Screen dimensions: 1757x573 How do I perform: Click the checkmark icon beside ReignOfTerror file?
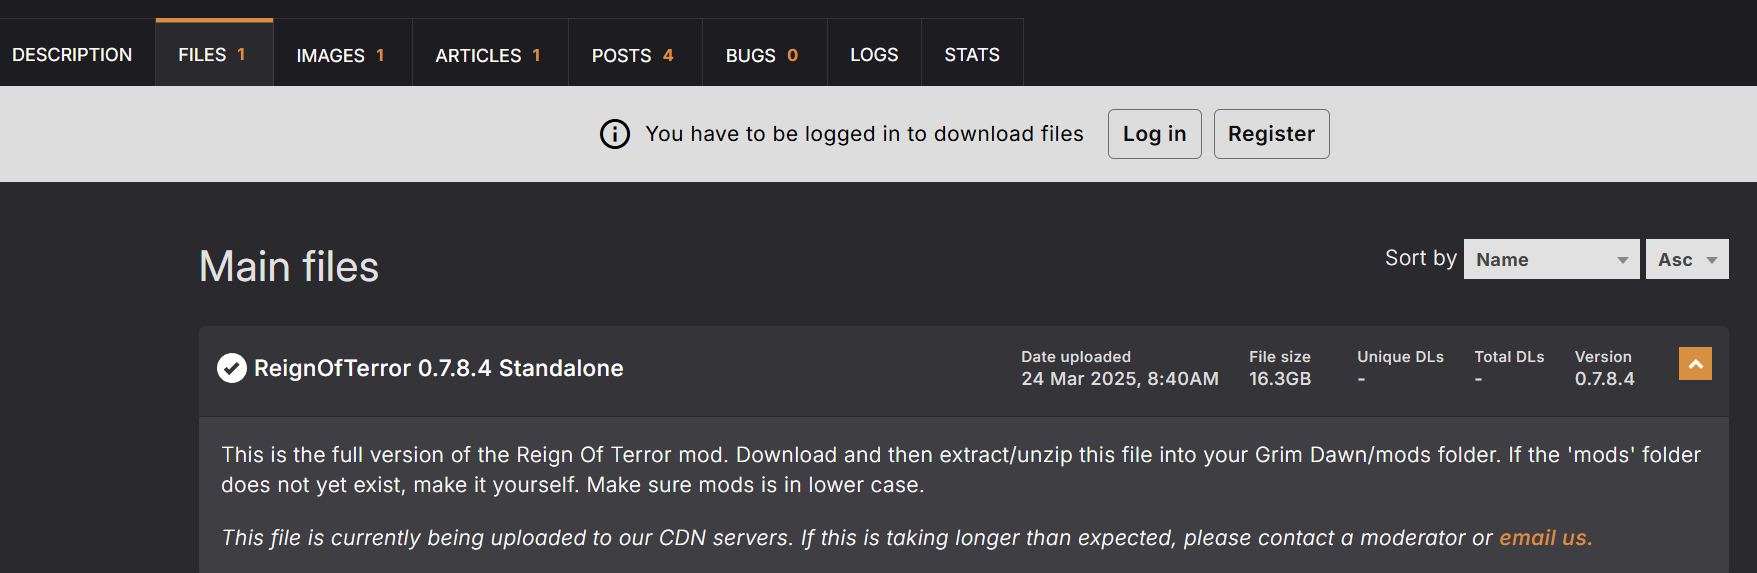[x=232, y=368]
